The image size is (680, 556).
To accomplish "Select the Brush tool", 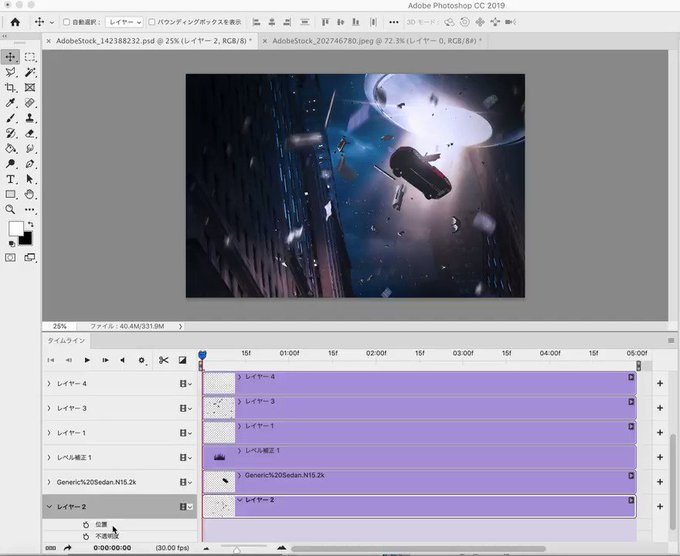I will click(10, 118).
